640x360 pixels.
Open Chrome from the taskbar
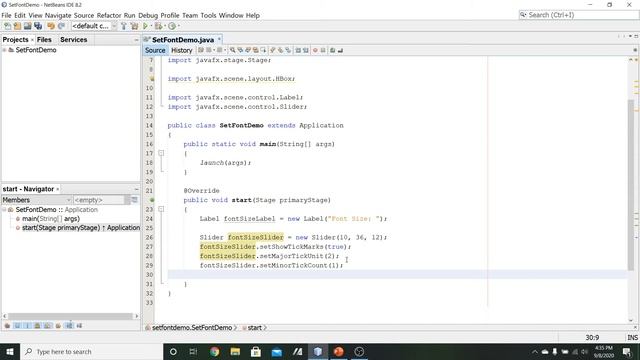click(x=214, y=351)
